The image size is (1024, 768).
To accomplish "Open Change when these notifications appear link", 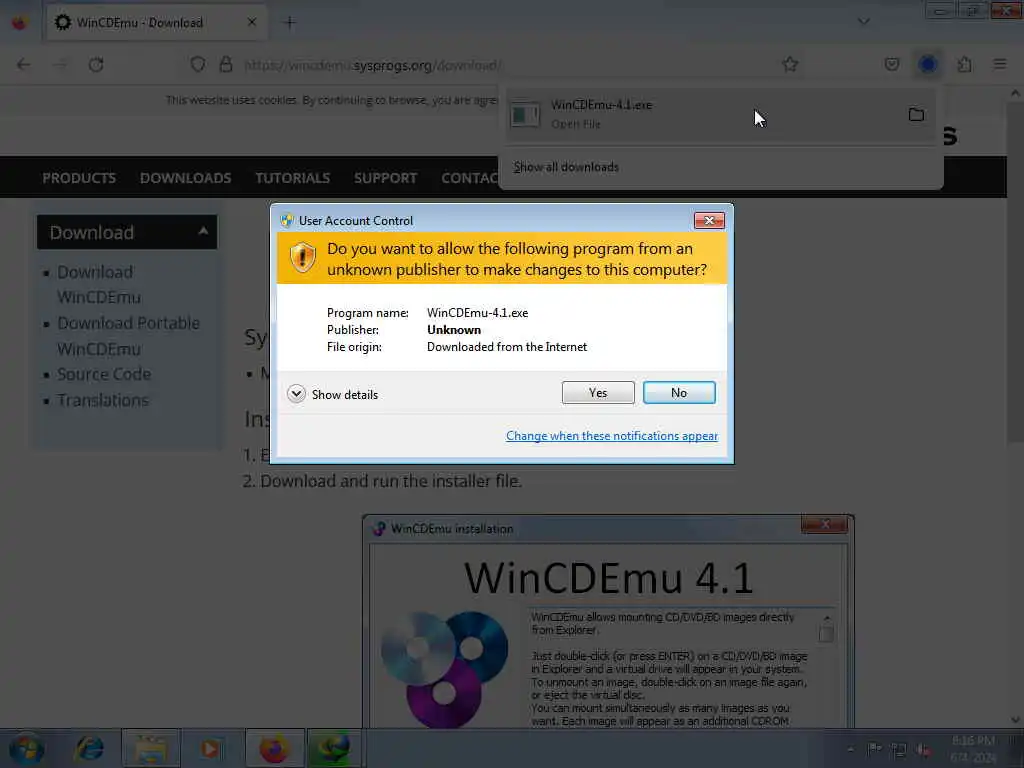I will (x=612, y=436).
